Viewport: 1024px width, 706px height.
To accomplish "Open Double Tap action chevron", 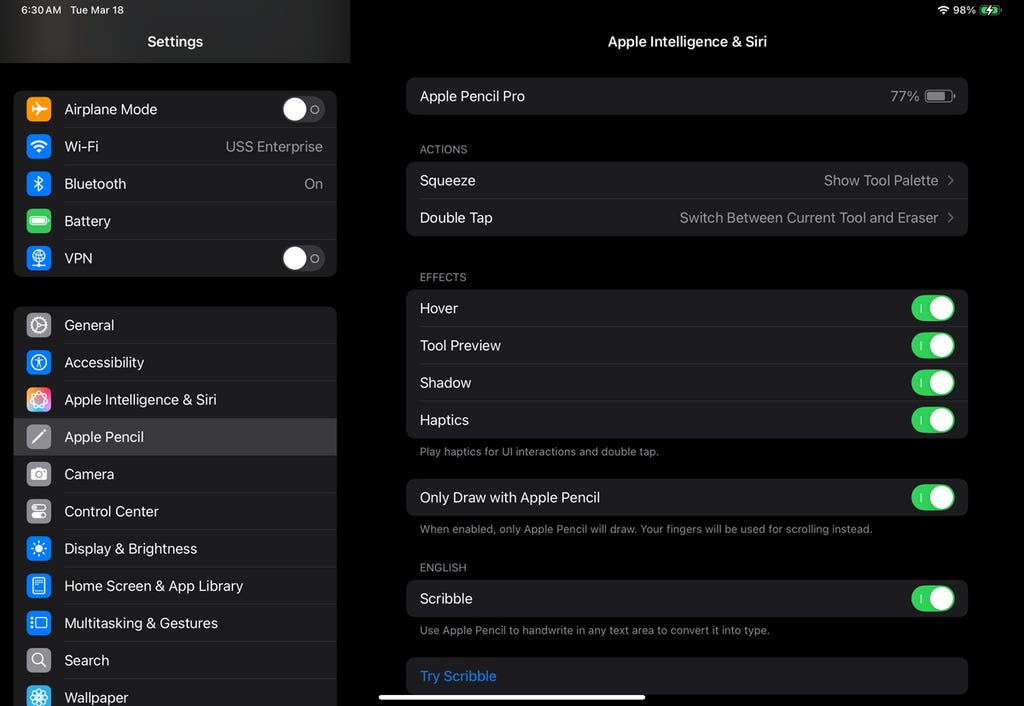I will 950,217.
